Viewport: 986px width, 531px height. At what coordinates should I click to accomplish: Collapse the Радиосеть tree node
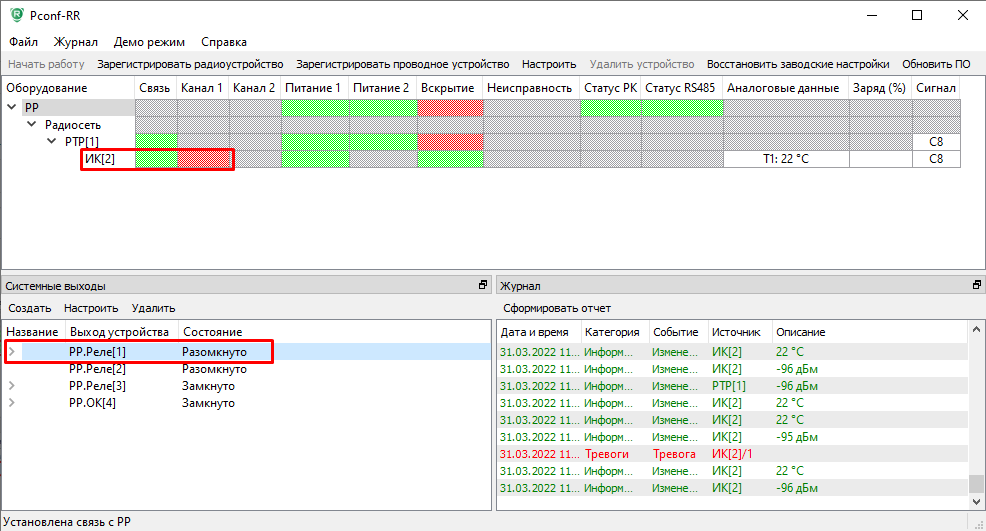tap(33, 125)
